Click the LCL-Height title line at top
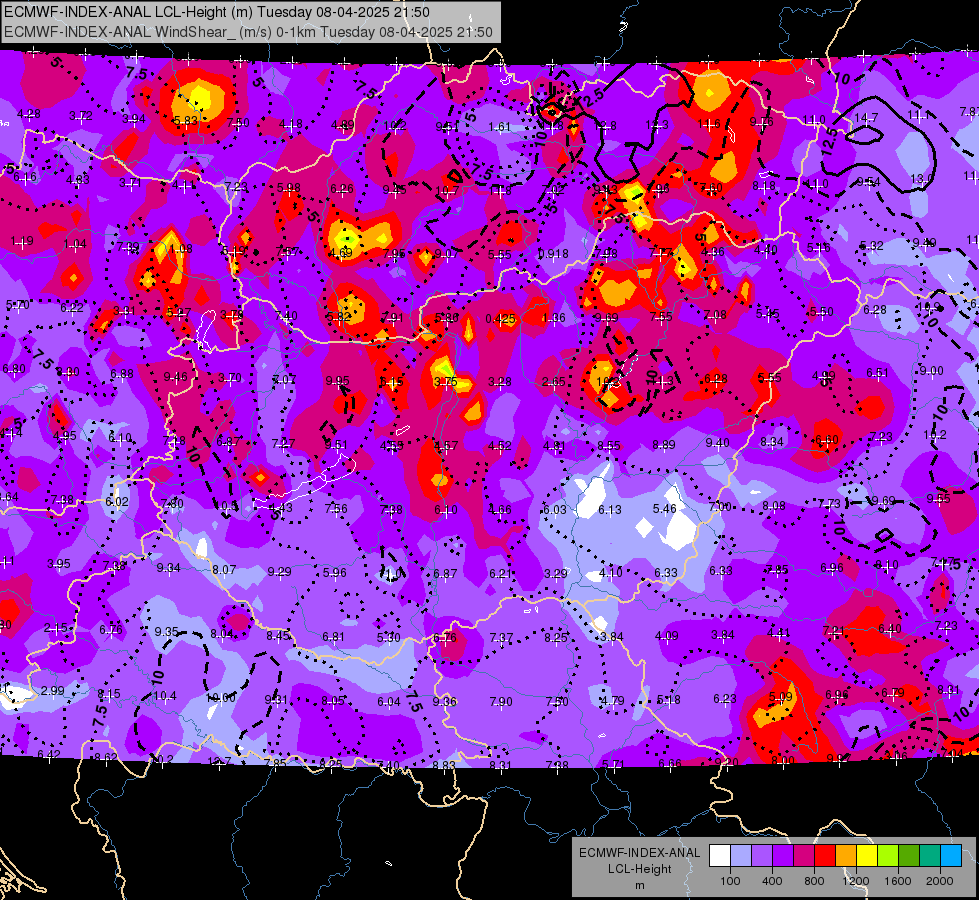 (217, 12)
